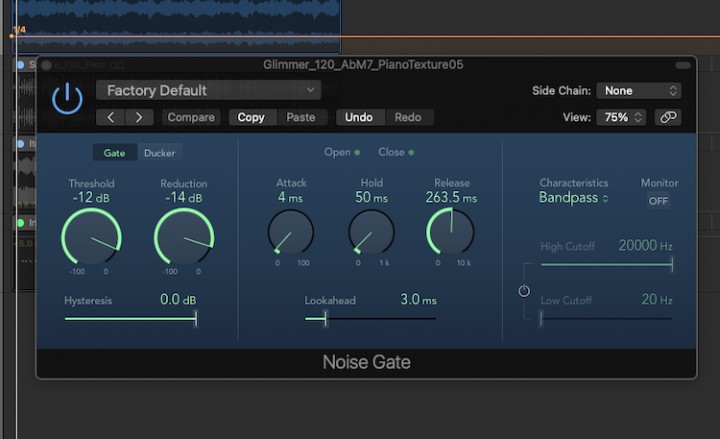This screenshot has height=439, width=720.
Task: Toggle the sidechain filter power icon
Action: (524, 291)
